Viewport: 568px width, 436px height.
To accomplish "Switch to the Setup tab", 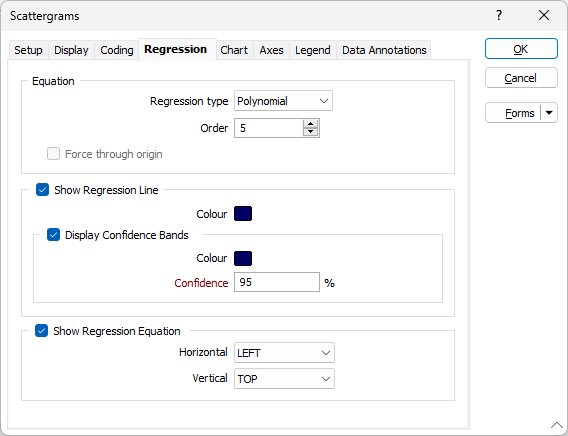I will 28,50.
